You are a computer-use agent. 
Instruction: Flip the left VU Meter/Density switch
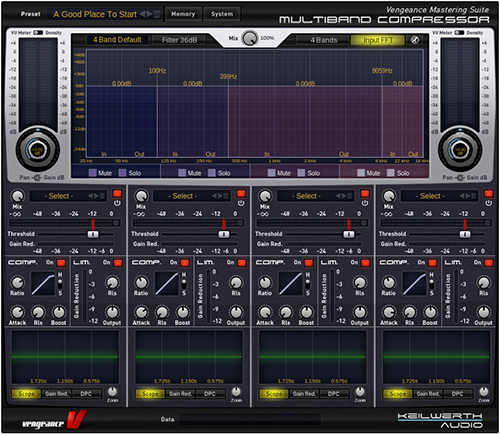tap(38, 32)
